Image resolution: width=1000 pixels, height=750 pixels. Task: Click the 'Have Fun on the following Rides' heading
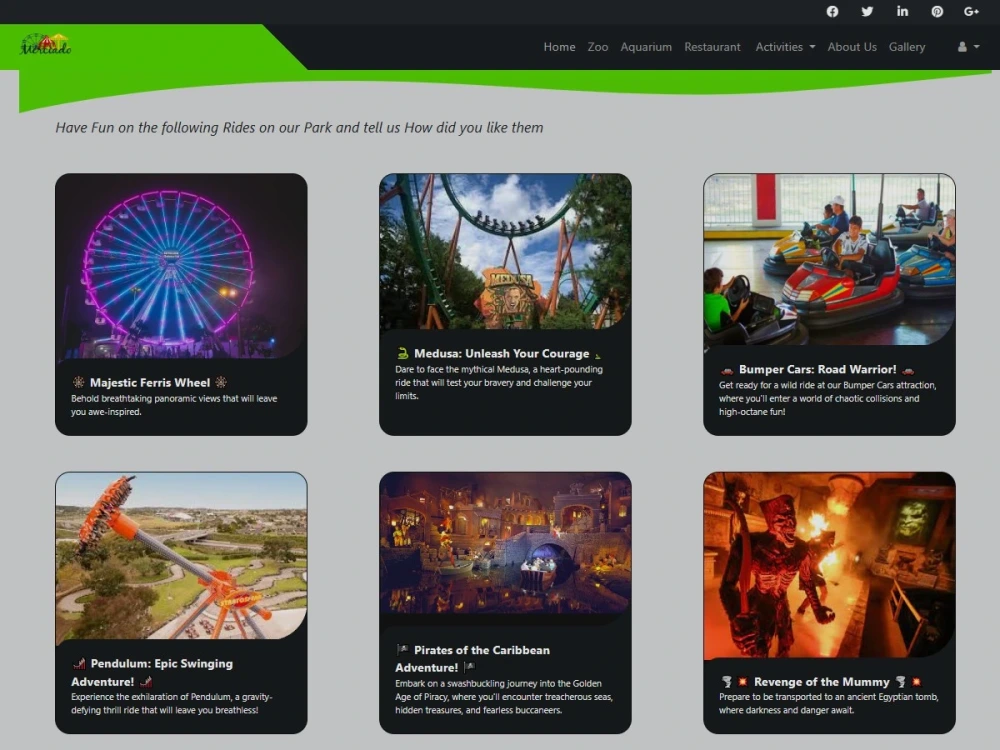299,128
